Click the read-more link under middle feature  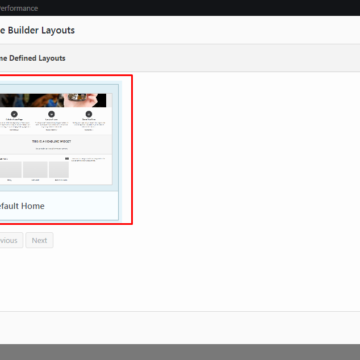[x=51, y=130]
